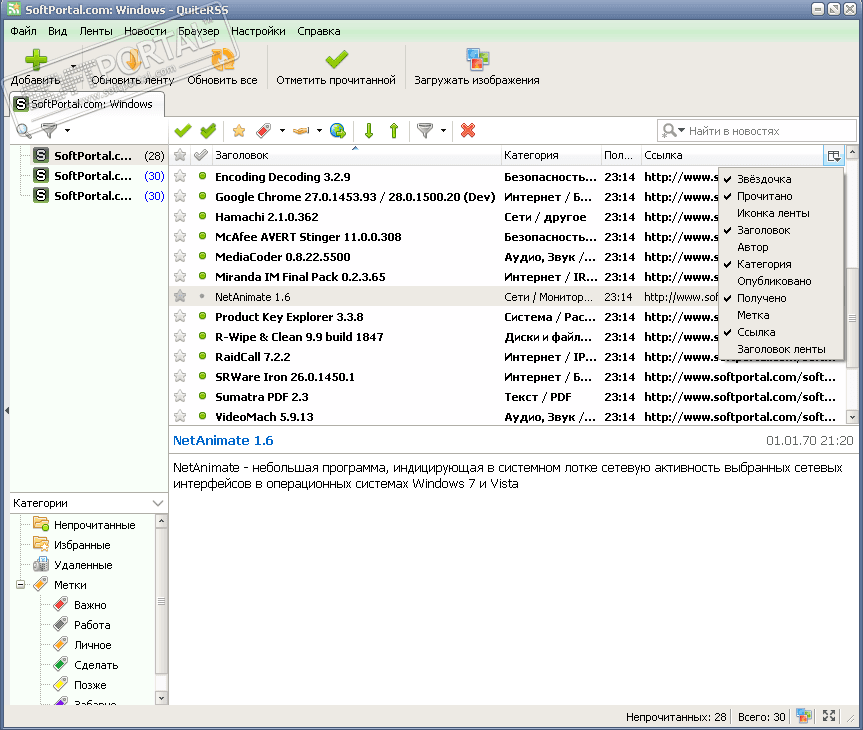
Task: Click the single green check mark-read icon
Action: coord(183,130)
